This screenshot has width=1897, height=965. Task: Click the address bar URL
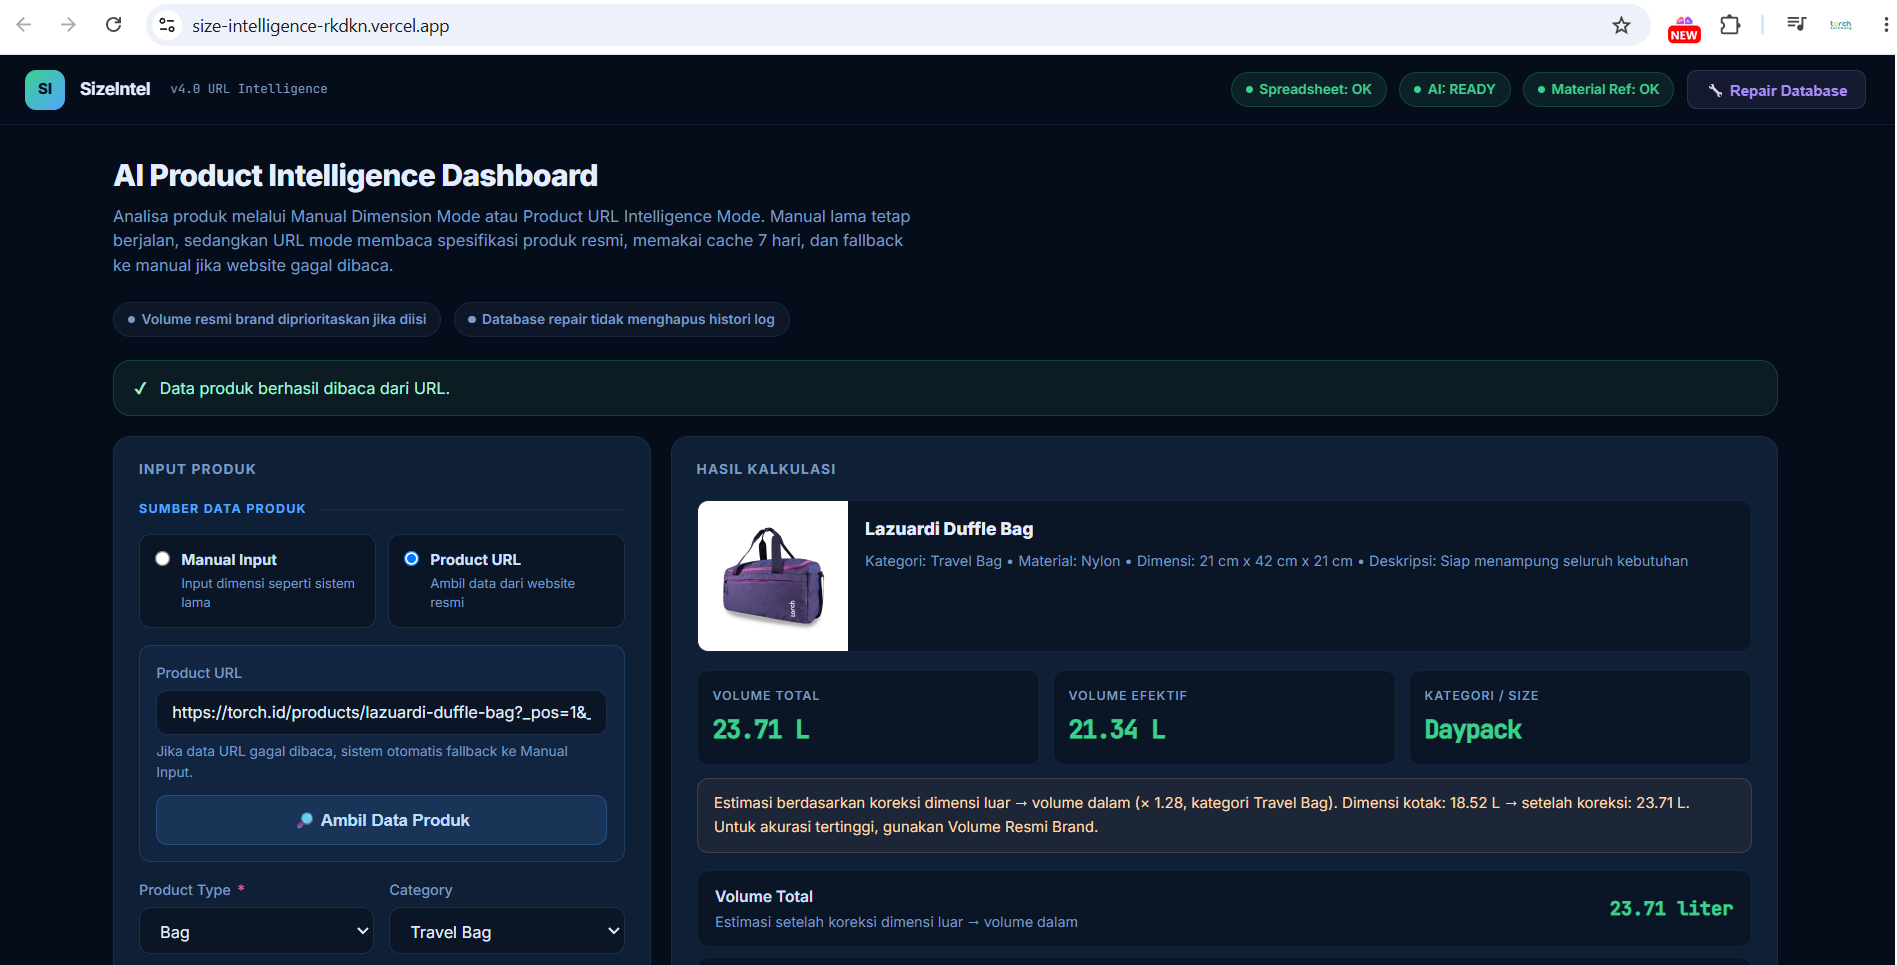pos(320,26)
